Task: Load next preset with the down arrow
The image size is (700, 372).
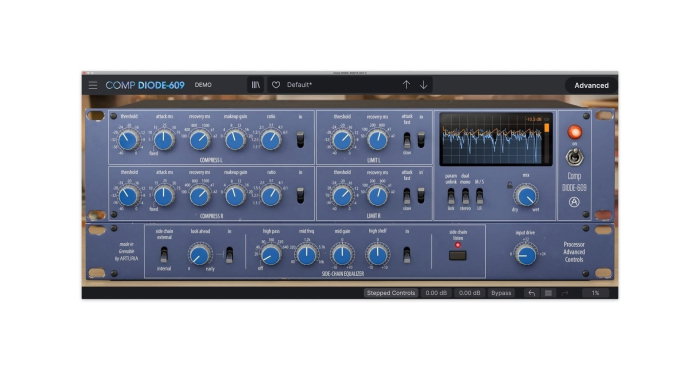Action: pyautogui.click(x=423, y=85)
